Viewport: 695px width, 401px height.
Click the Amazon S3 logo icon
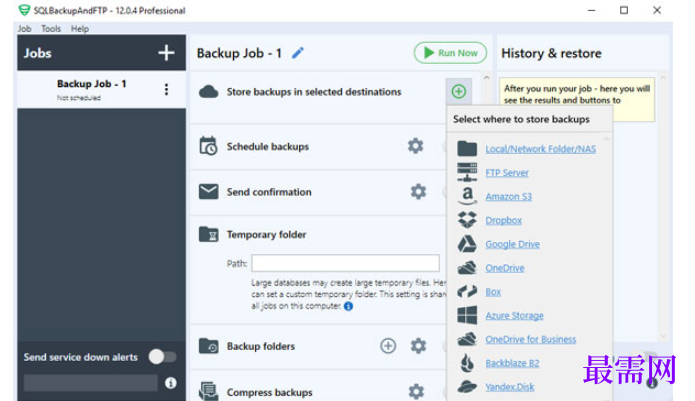click(x=467, y=196)
